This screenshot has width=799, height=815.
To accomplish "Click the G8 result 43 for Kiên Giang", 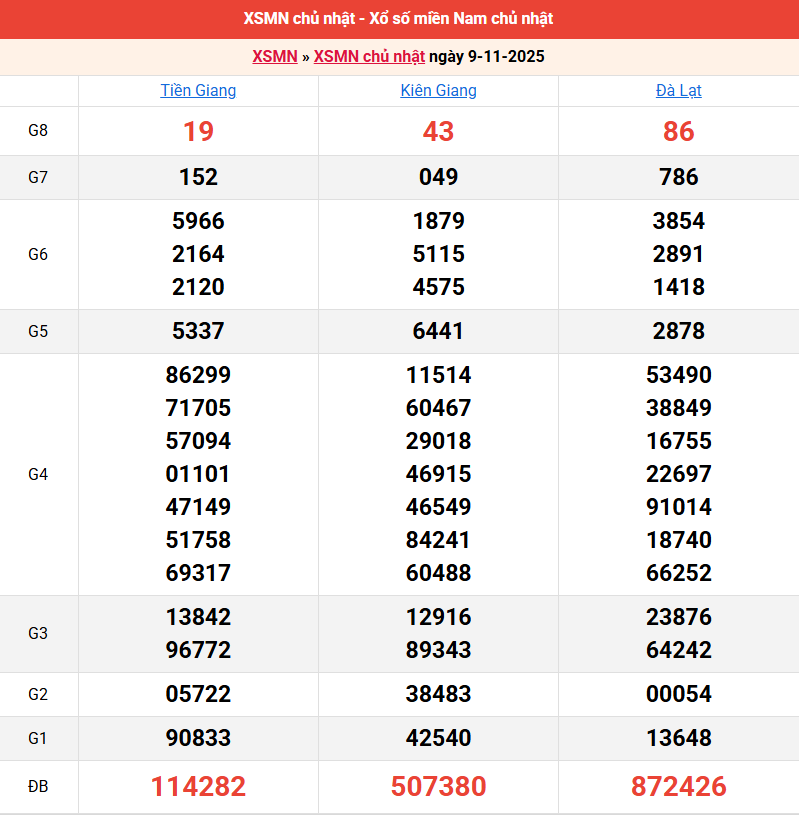I will pyautogui.click(x=438, y=131).
